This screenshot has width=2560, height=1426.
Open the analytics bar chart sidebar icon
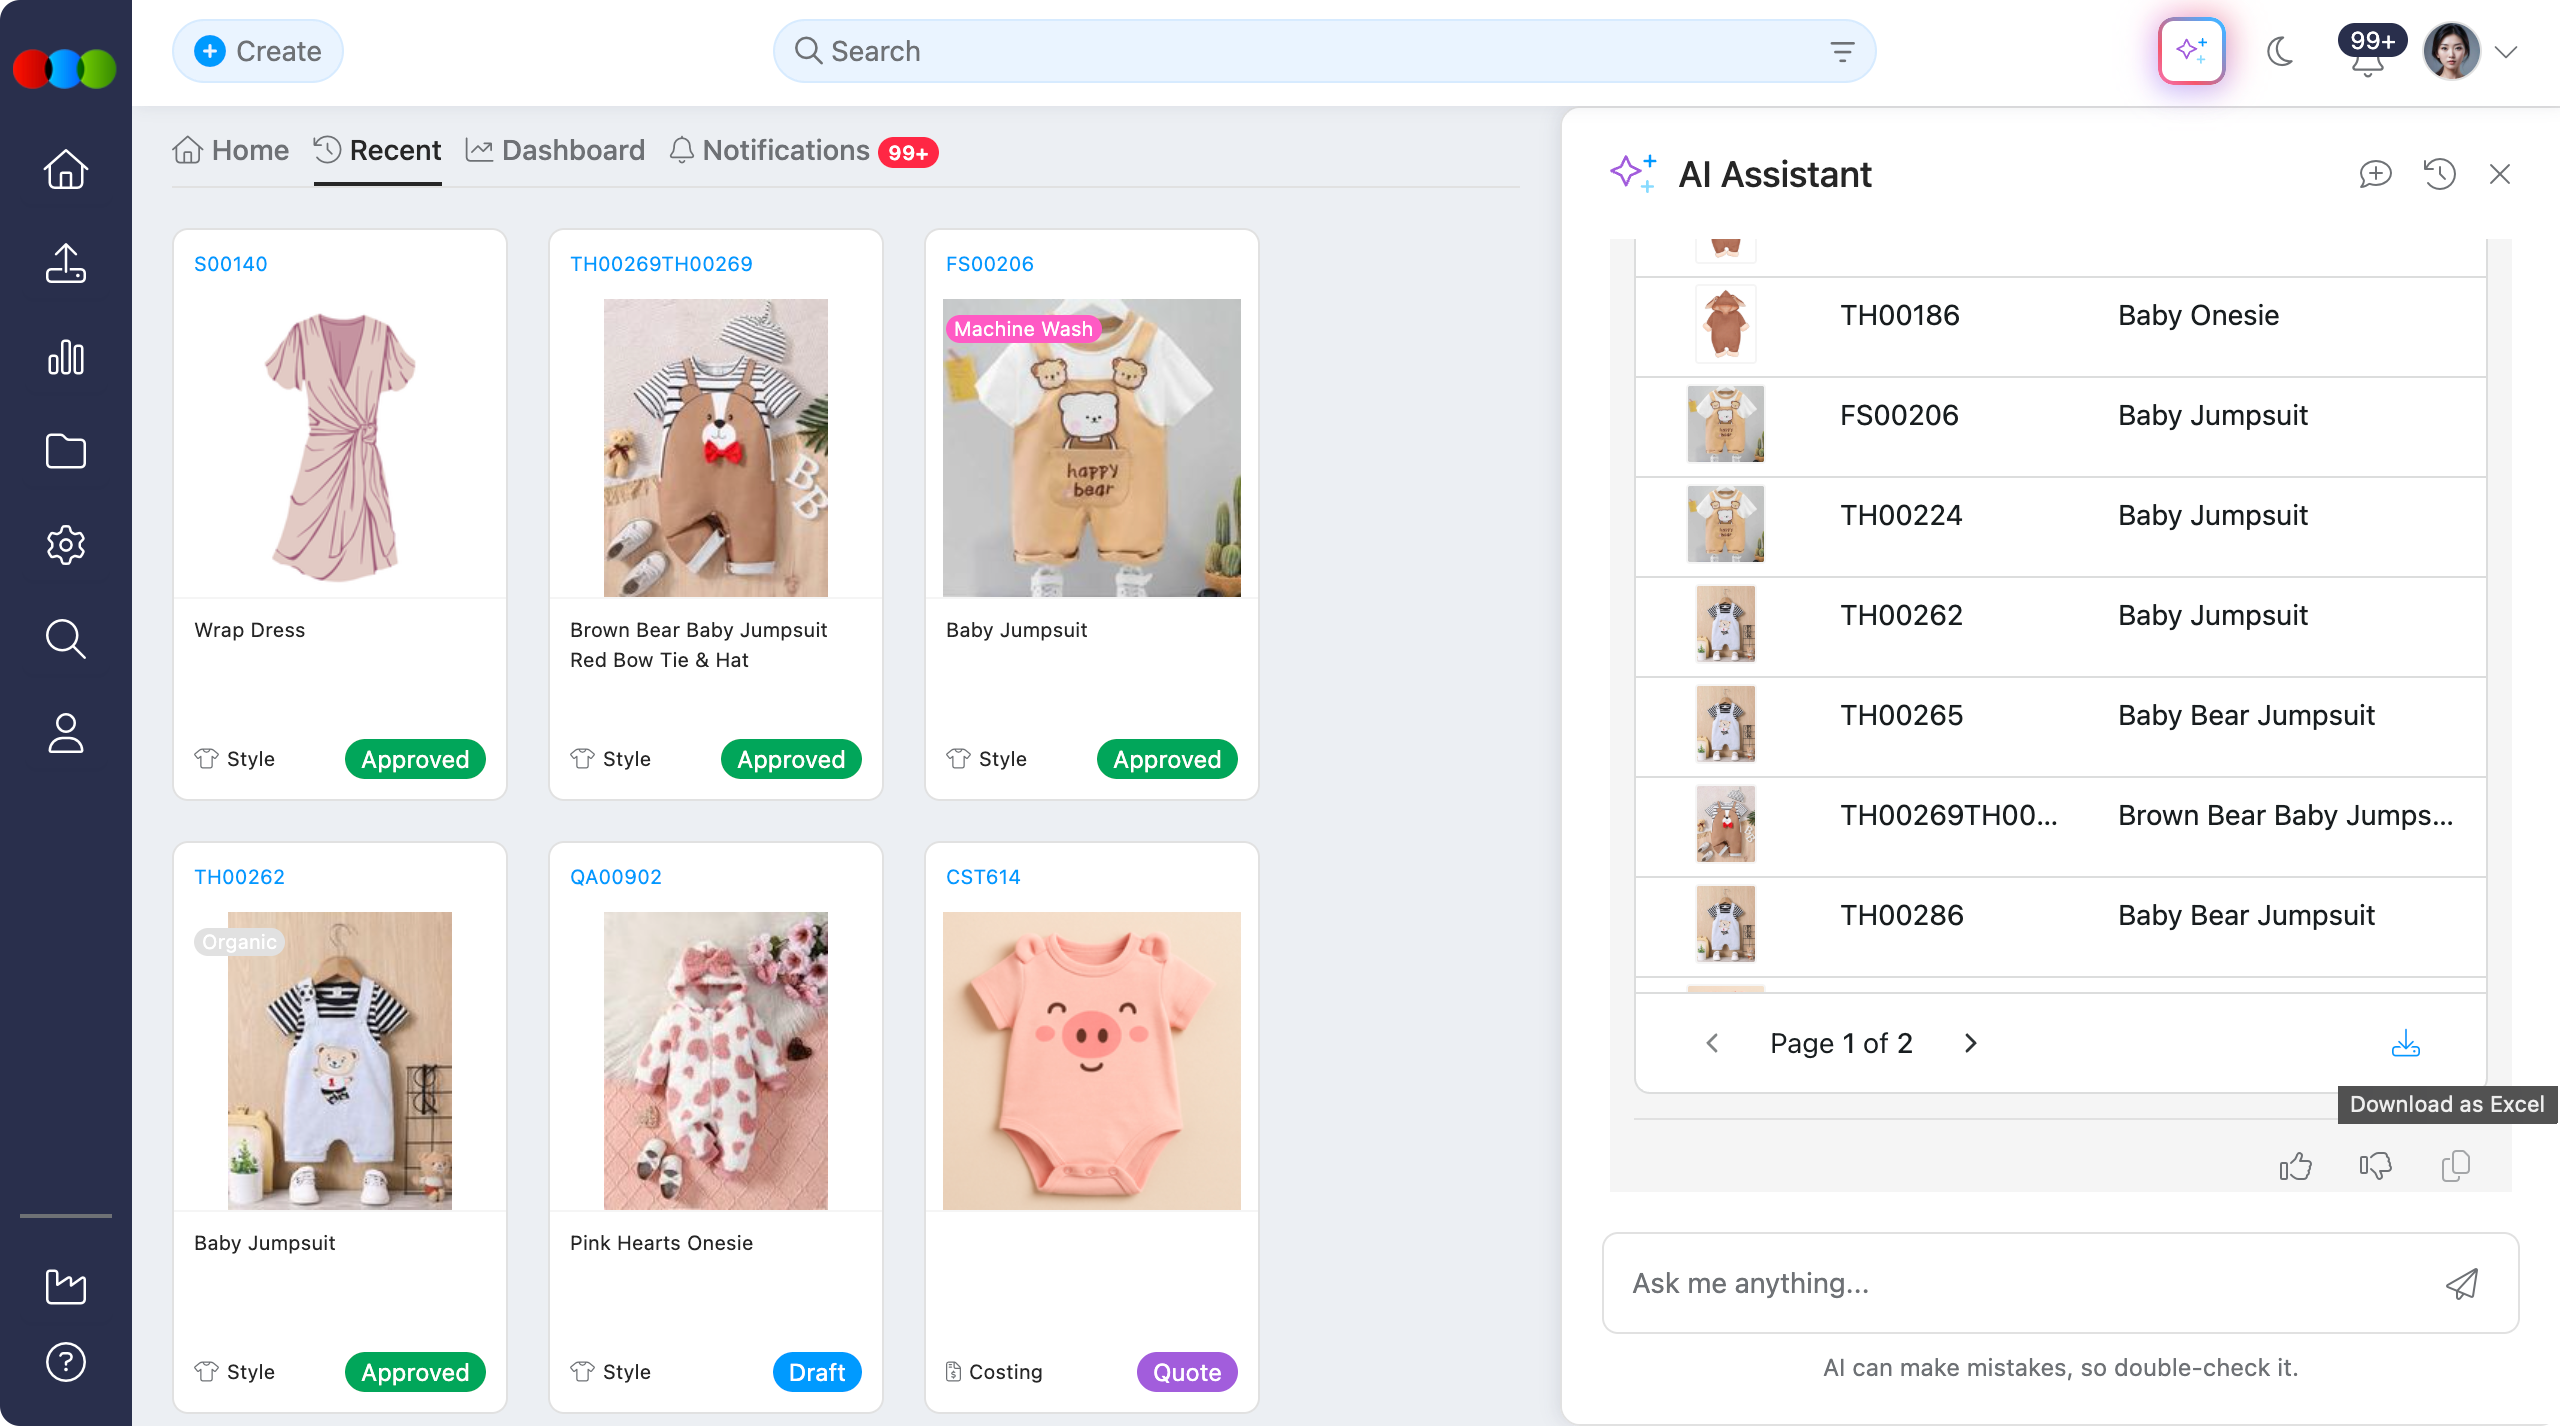64,357
